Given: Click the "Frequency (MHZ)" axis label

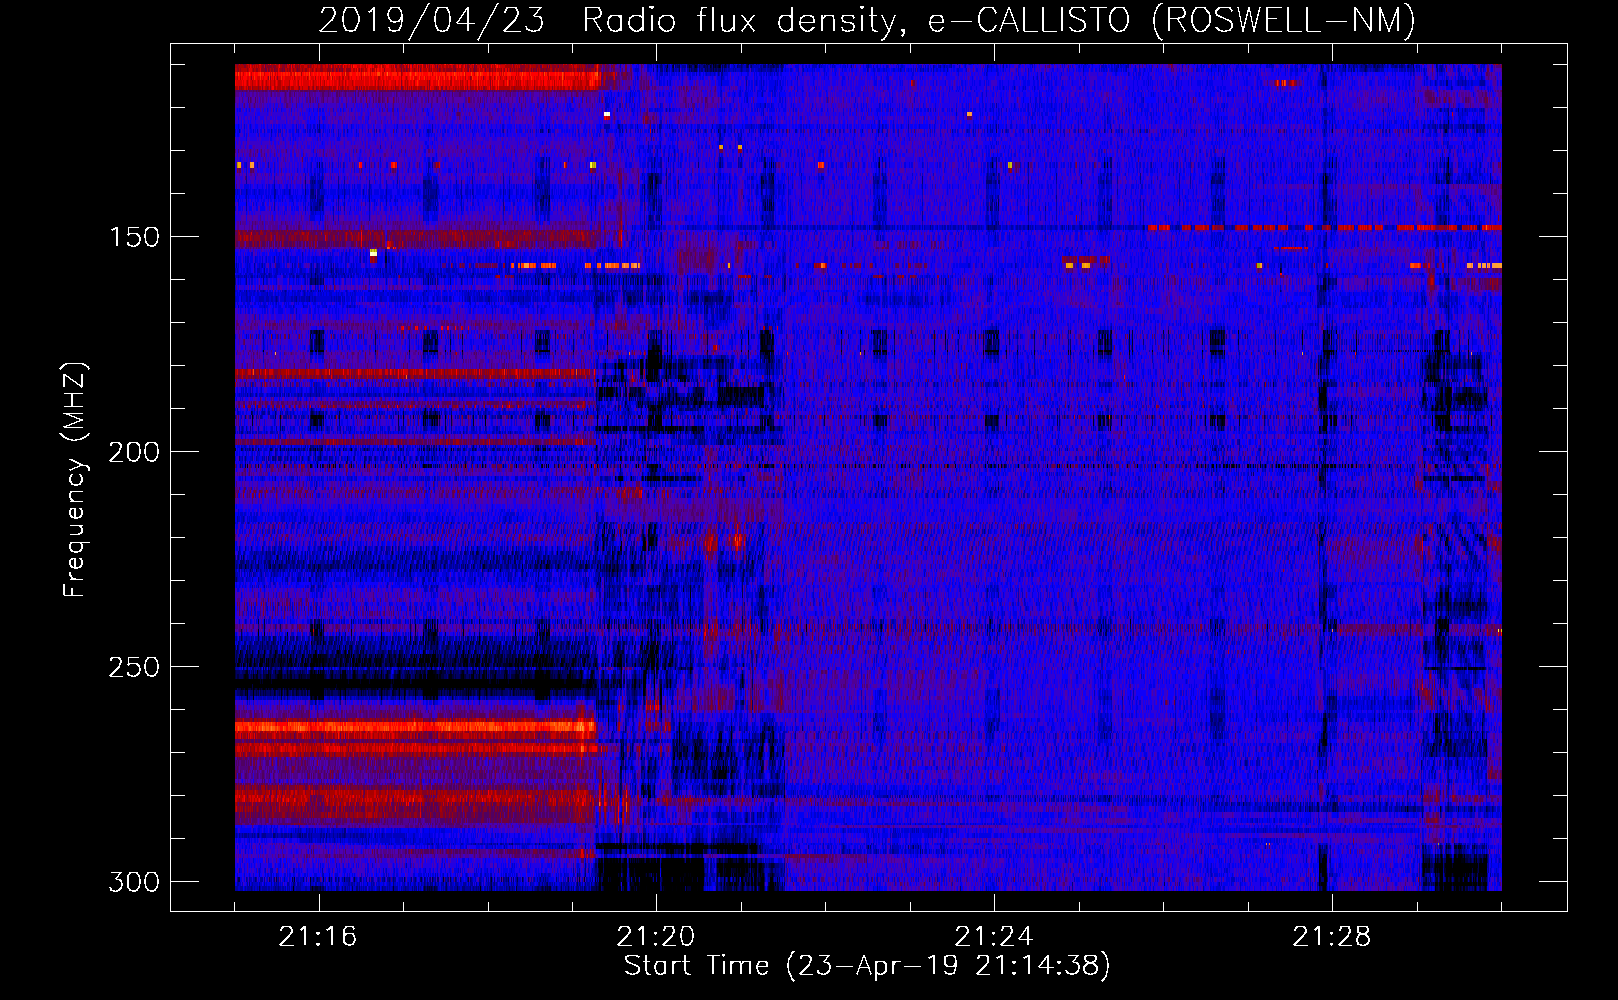Looking at the screenshot, I should click(75, 479).
